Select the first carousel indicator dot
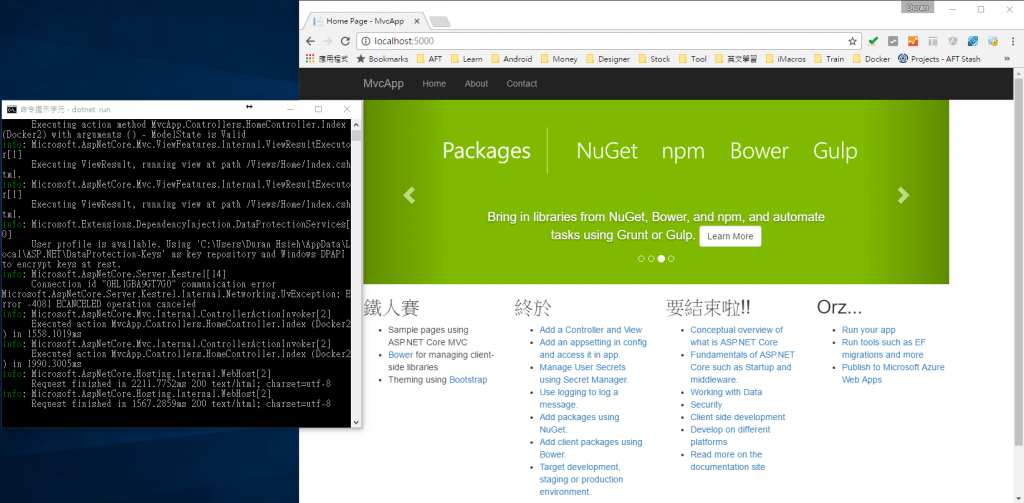The image size is (1024, 503). point(641,259)
